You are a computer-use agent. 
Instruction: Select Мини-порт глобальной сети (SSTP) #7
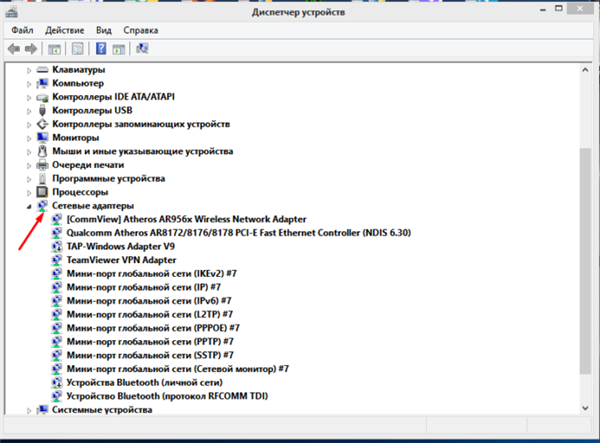coord(150,355)
